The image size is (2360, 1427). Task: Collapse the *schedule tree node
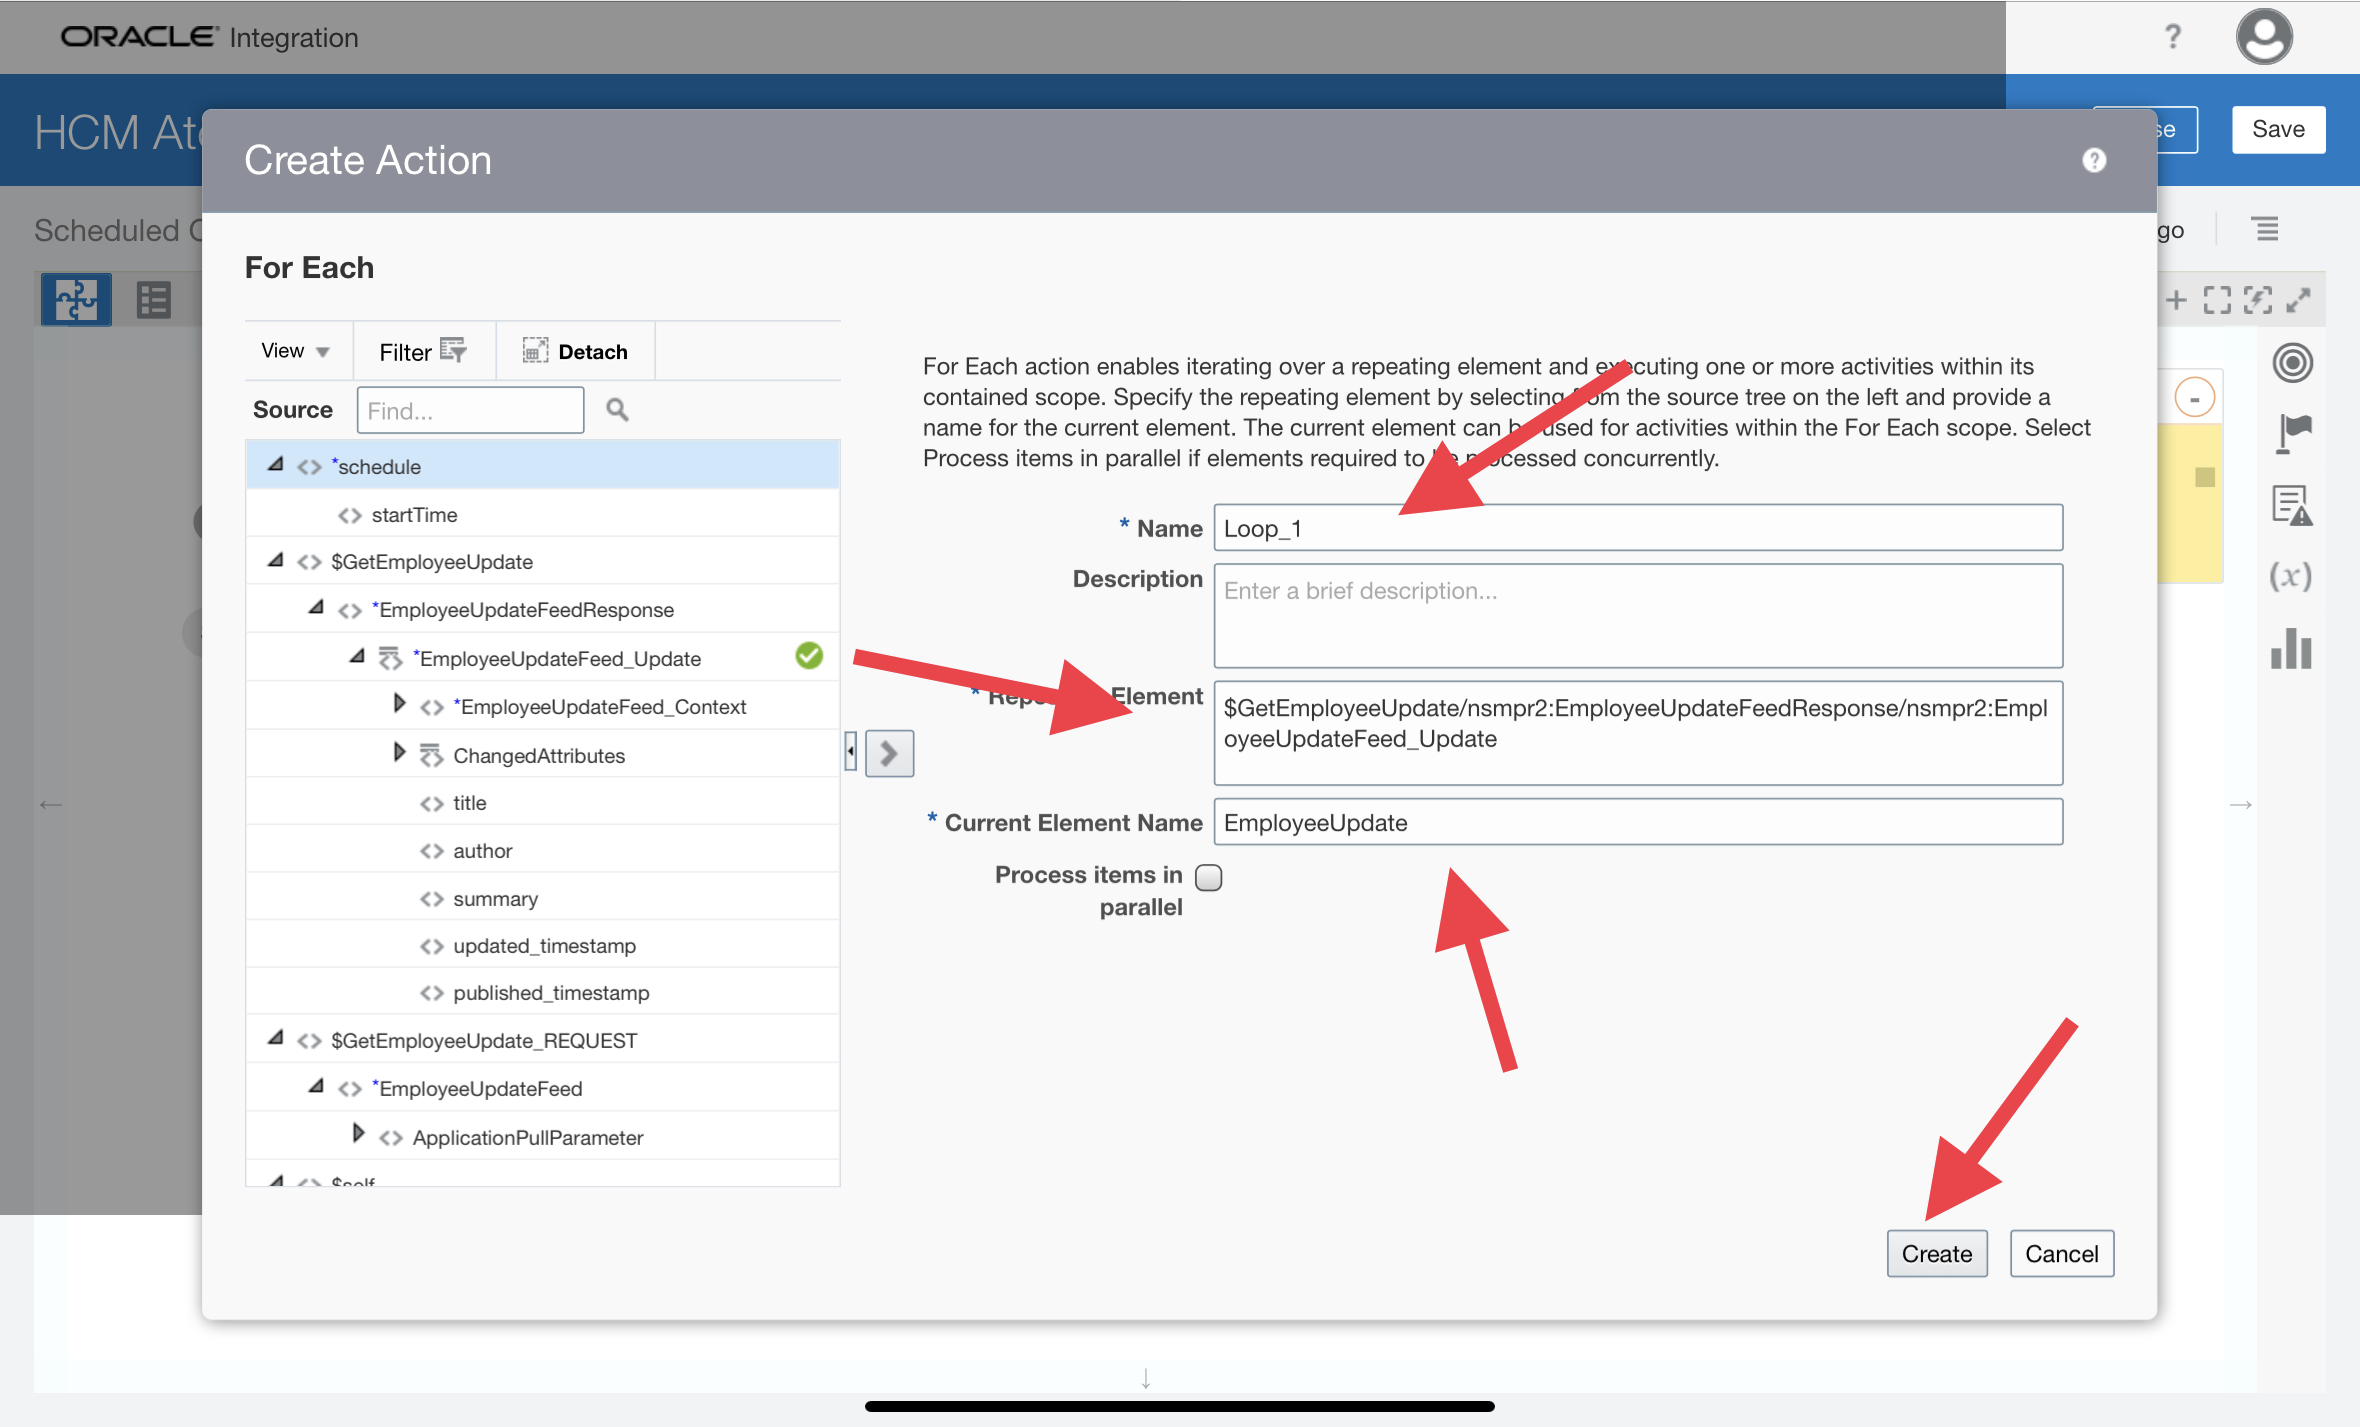coord(276,463)
